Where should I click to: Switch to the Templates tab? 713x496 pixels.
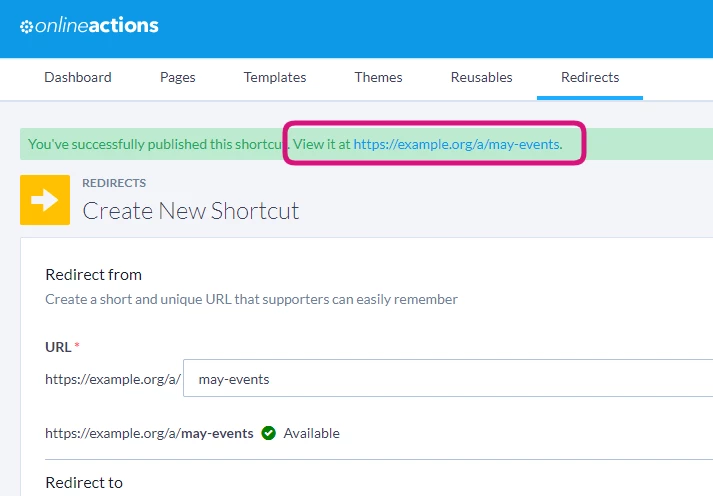[x=275, y=77]
